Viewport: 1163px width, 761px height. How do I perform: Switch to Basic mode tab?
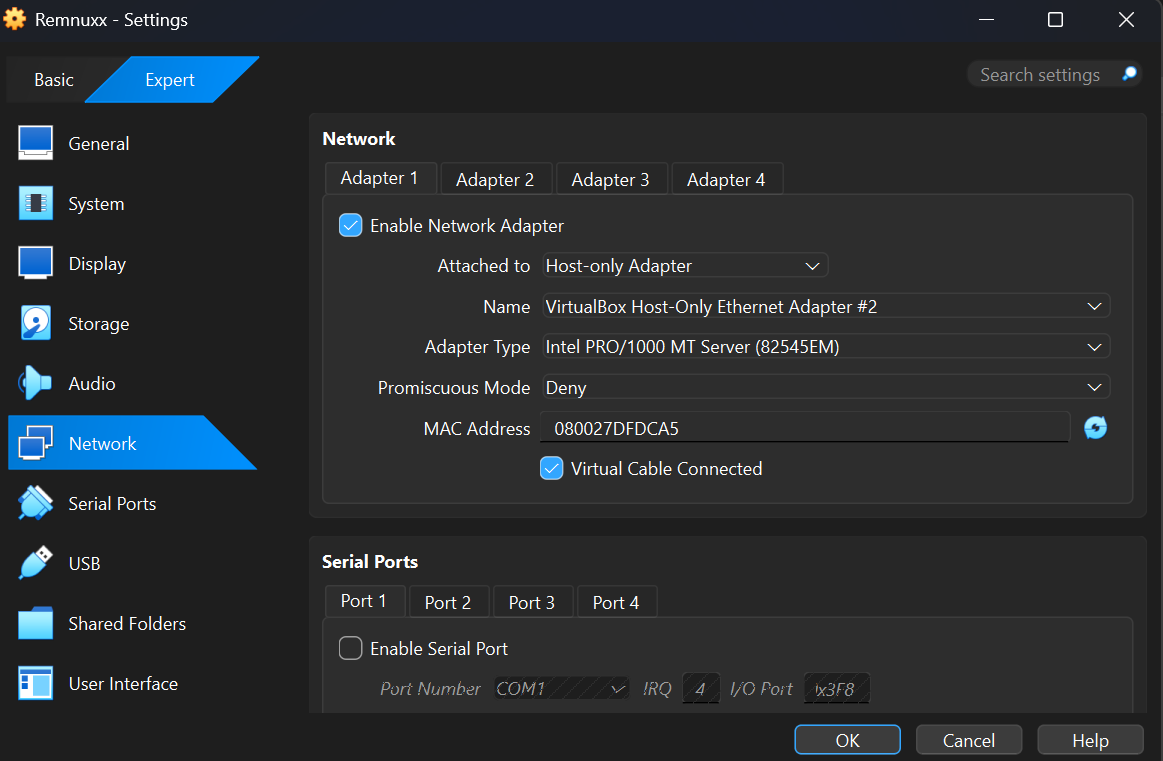(53, 79)
